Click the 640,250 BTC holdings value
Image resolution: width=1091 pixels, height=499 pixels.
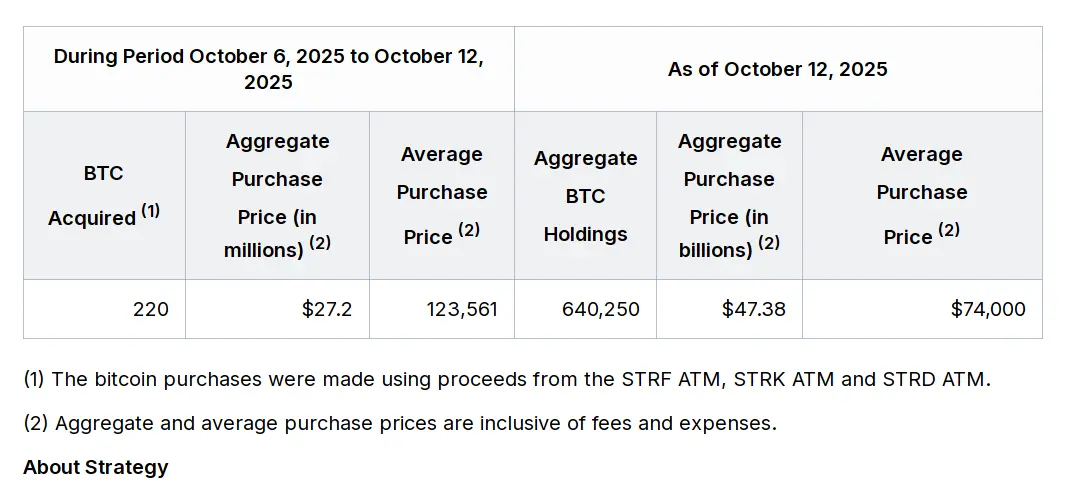pyautogui.click(x=601, y=309)
